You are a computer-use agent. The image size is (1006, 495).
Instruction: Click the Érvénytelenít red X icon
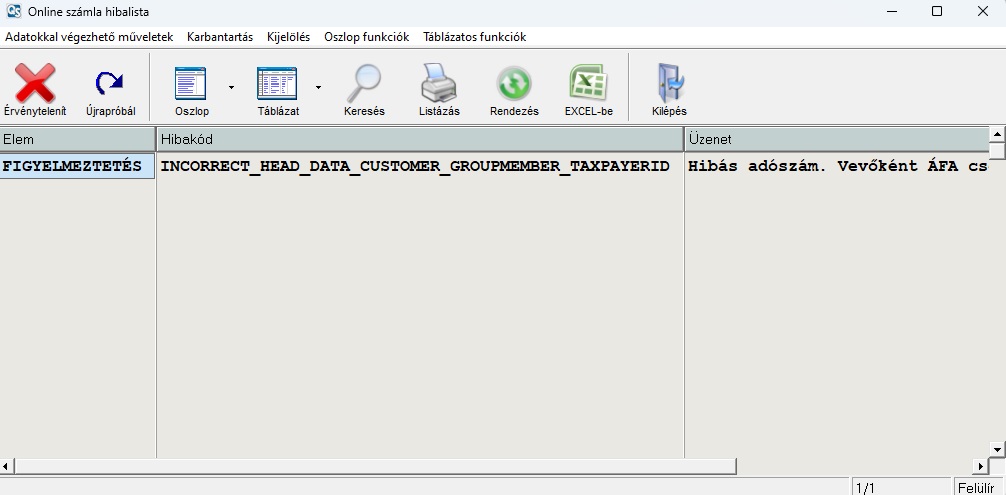pyautogui.click(x=35, y=84)
